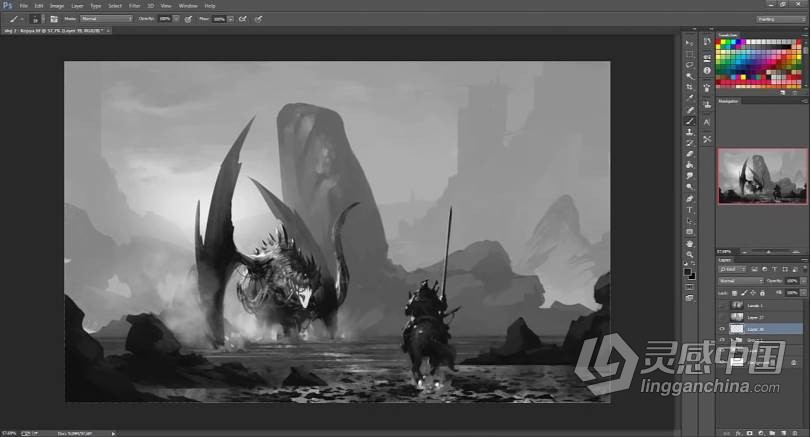
Task: Toggle pressure for opacity button
Action: pyautogui.click(x=188, y=19)
